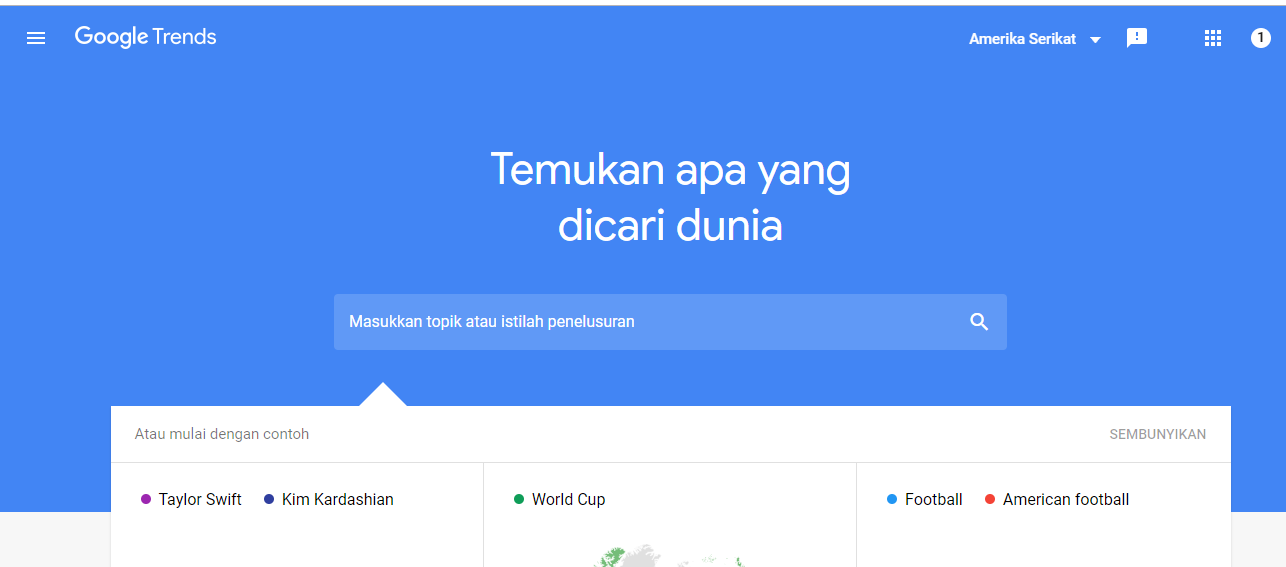
Task: Click the purple Taylor Swift dot
Action: pyautogui.click(x=146, y=499)
